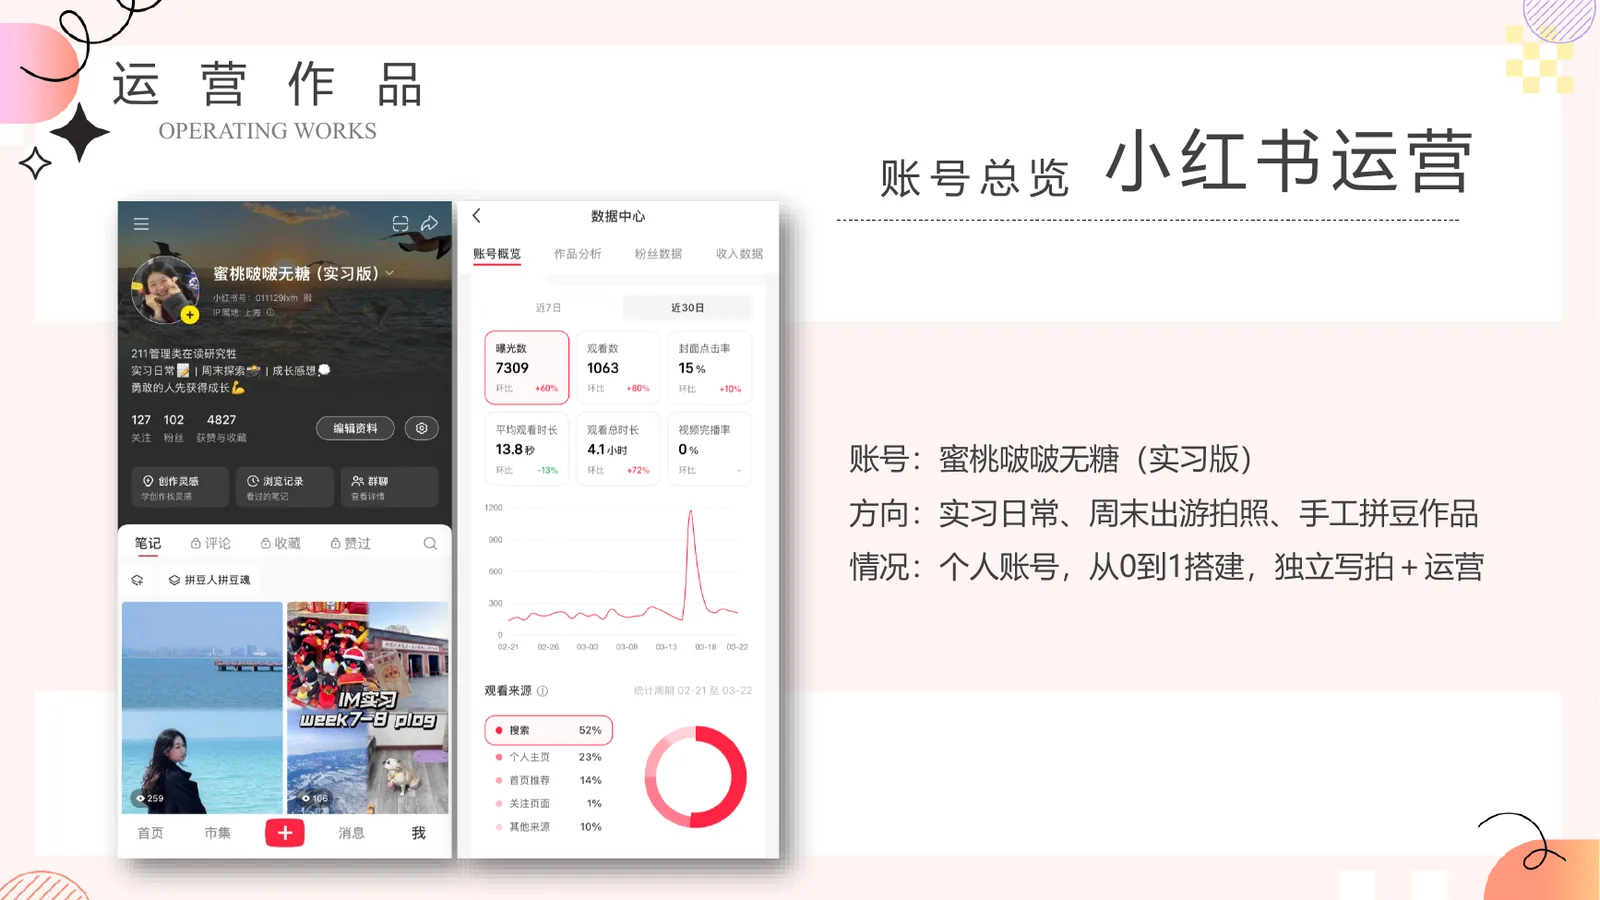Select the 观看总时长 4.1小时 card

[618, 449]
